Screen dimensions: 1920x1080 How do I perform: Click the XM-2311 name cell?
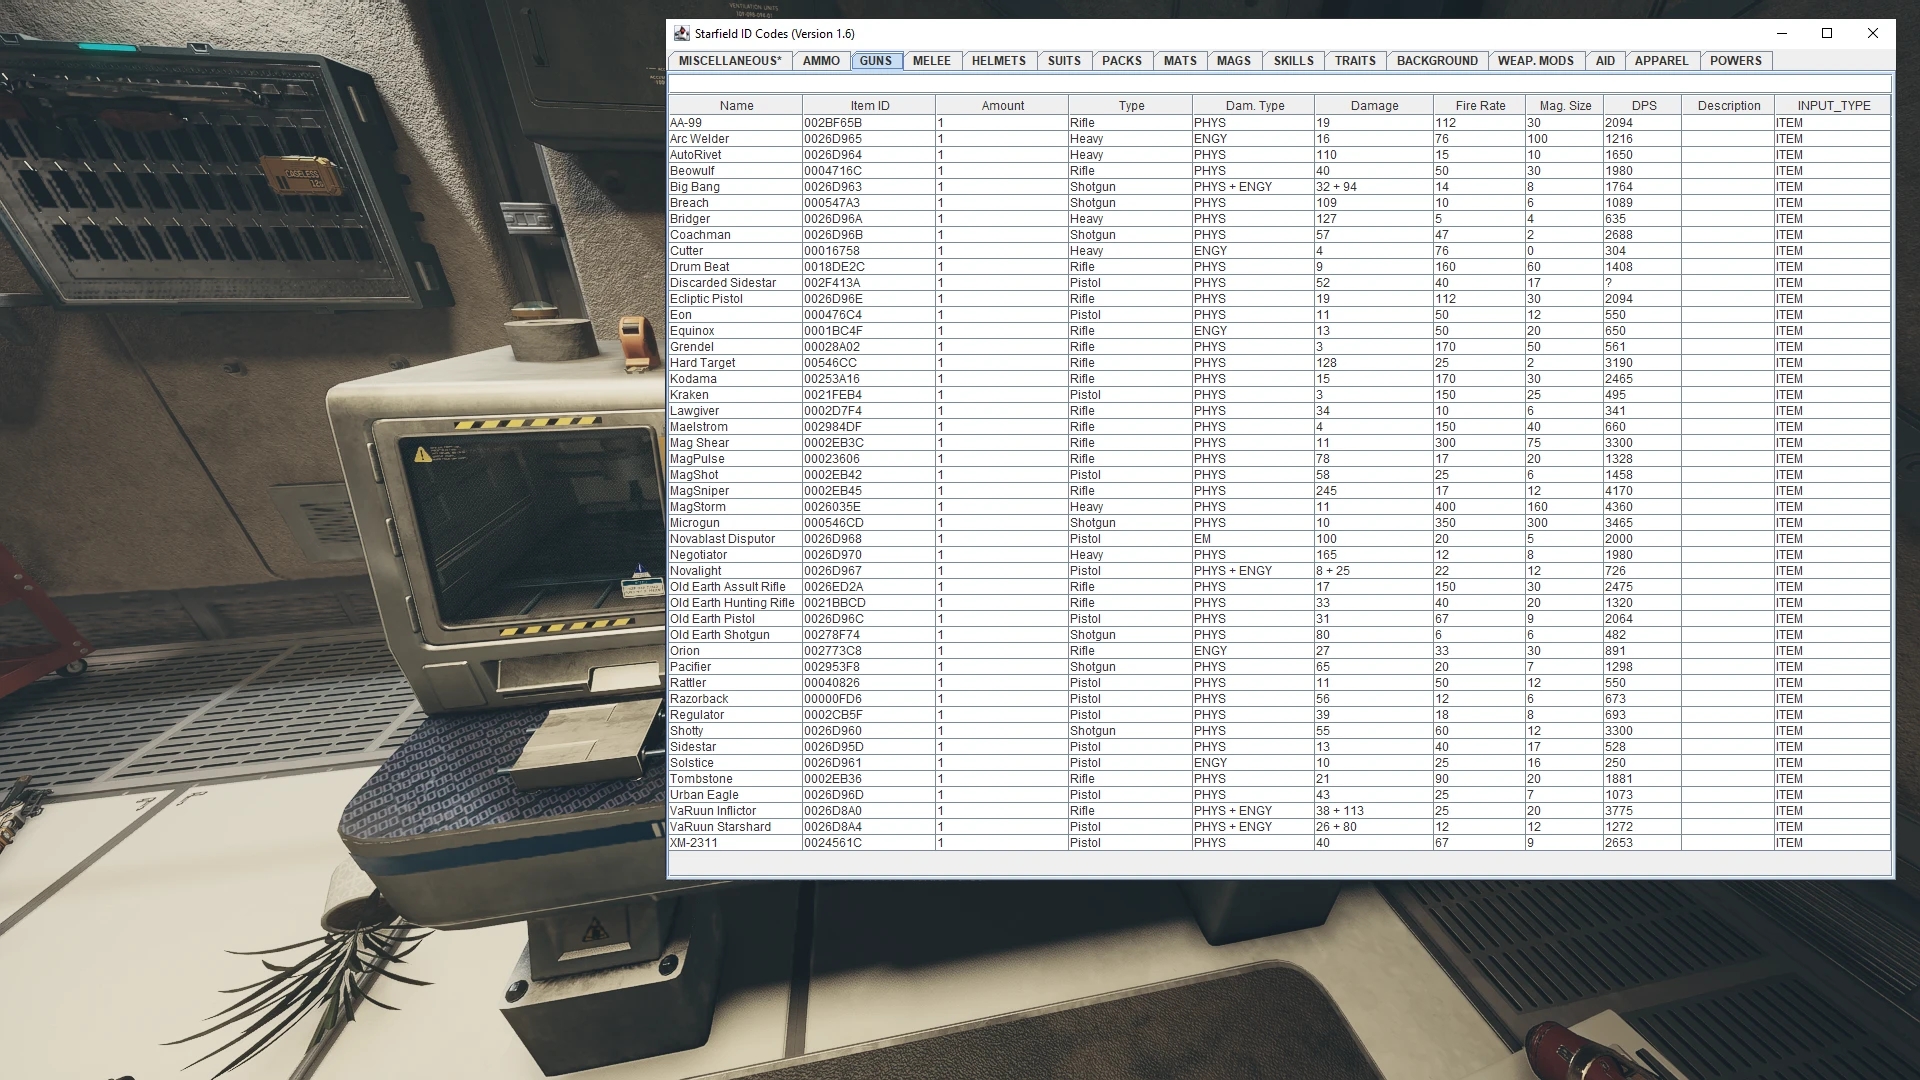click(735, 843)
